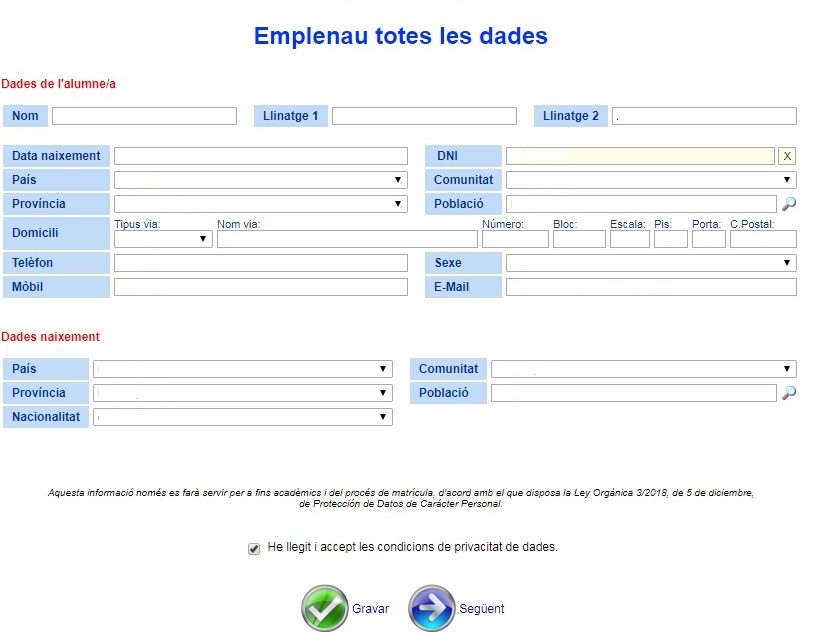Click the Ley Orgánica 3/2018 privacy notice text
Viewport: 826px width, 644px height.
[401, 498]
